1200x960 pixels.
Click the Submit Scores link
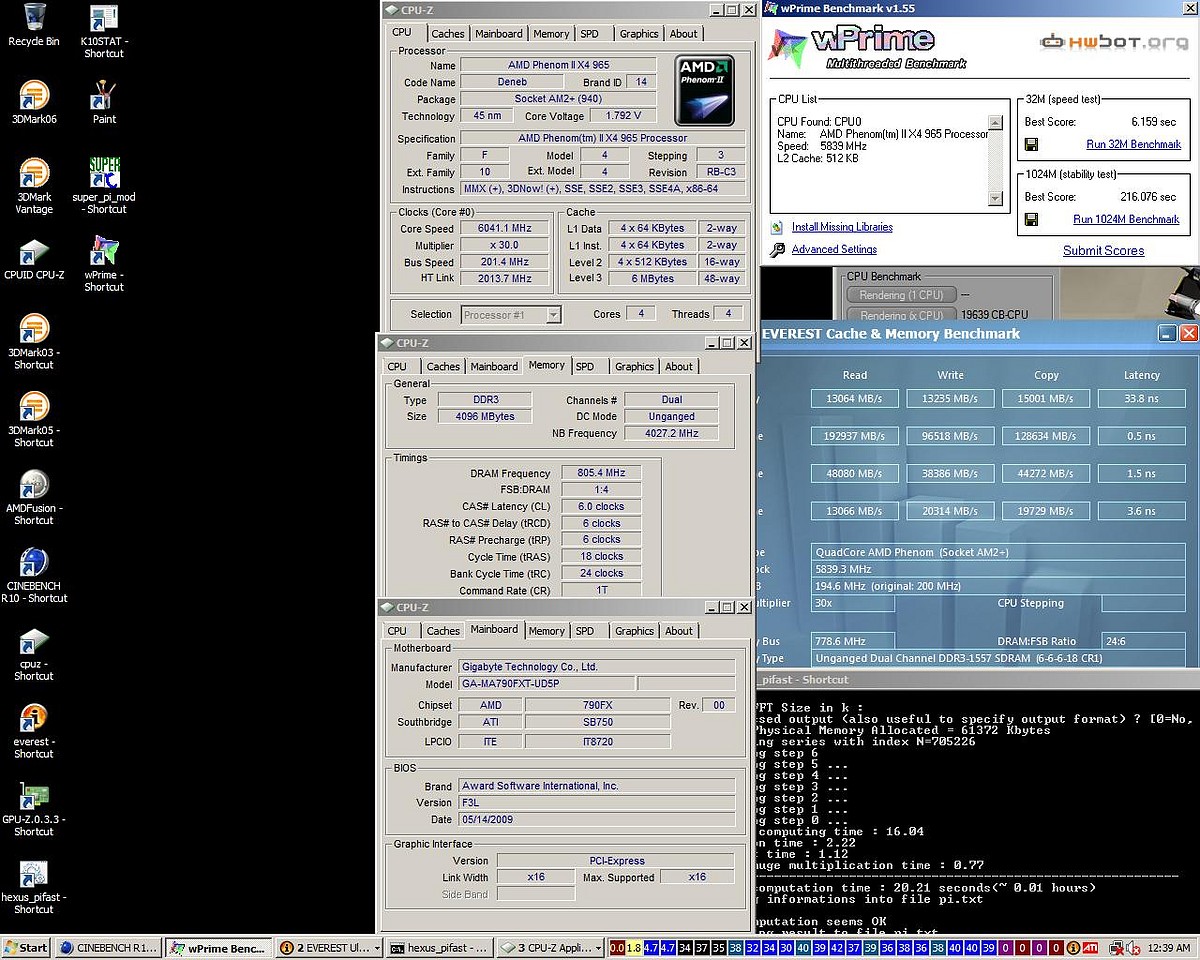tap(1103, 251)
